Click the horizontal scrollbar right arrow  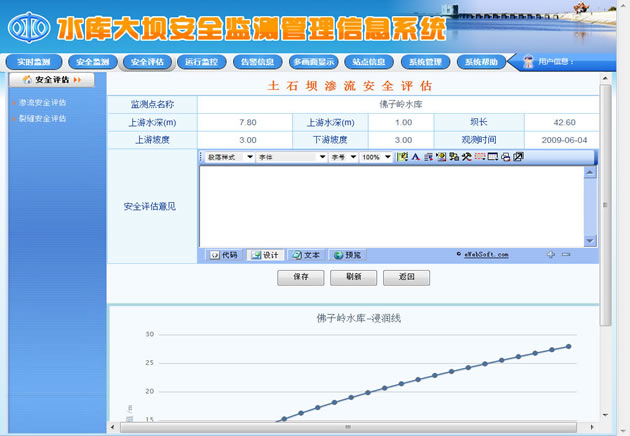(x=592, y=427)
